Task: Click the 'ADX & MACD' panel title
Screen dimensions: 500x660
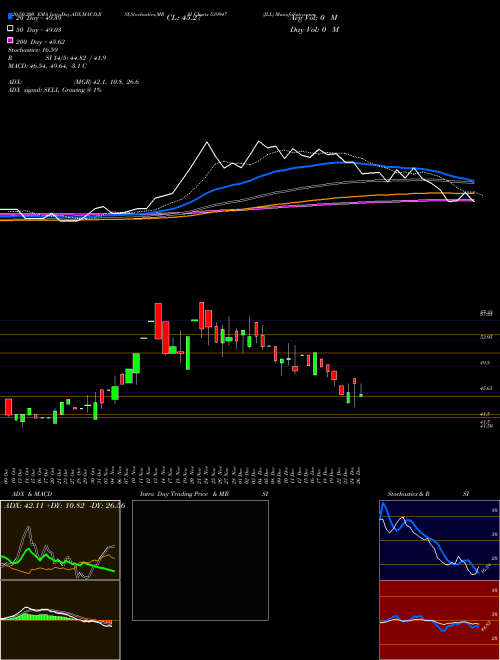Action: click(x=32, y=494)
